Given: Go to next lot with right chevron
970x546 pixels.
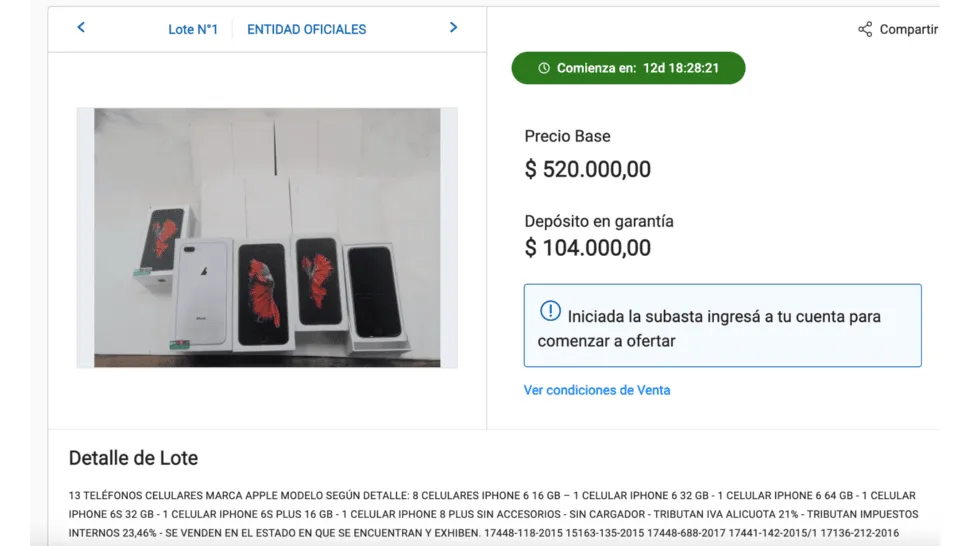Looking at the screenshot, I should 453,28.
